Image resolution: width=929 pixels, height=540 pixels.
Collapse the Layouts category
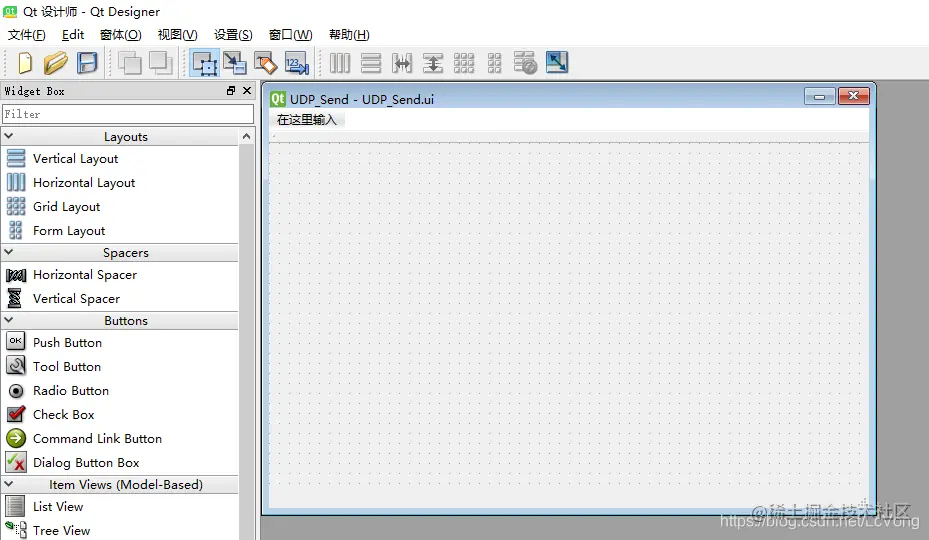click(9, 136)
